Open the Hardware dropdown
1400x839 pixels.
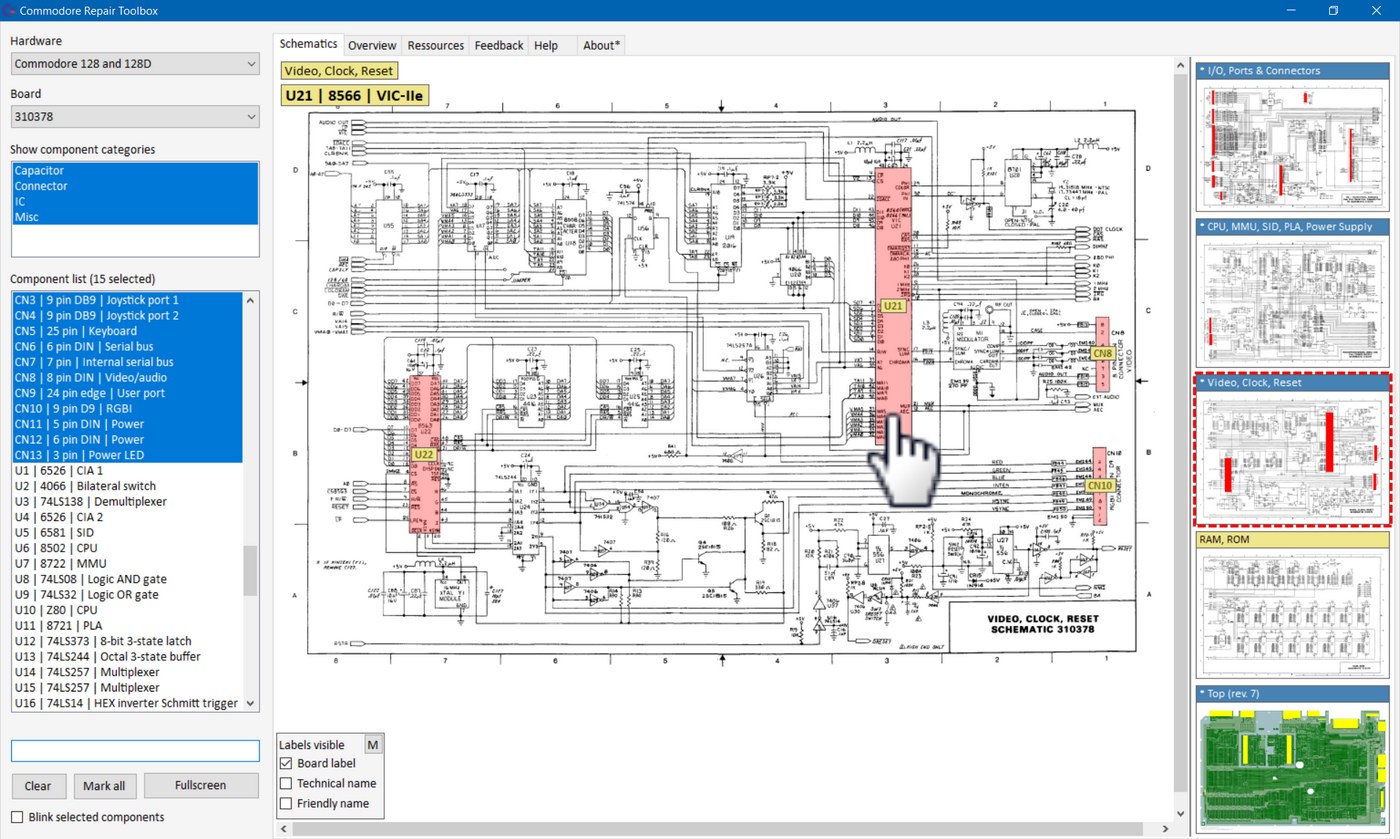[x=135, y=64]
